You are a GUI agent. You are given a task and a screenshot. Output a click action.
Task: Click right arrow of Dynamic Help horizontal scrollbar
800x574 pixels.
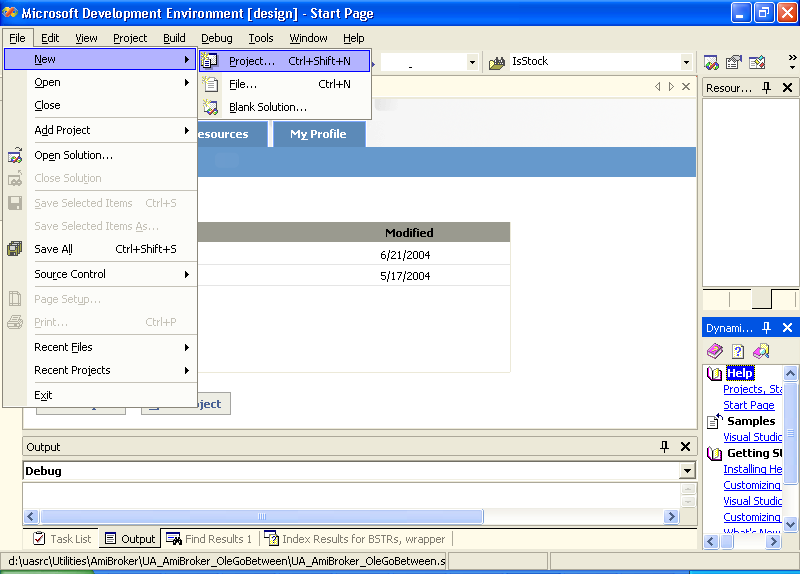[x=773, y=541]
